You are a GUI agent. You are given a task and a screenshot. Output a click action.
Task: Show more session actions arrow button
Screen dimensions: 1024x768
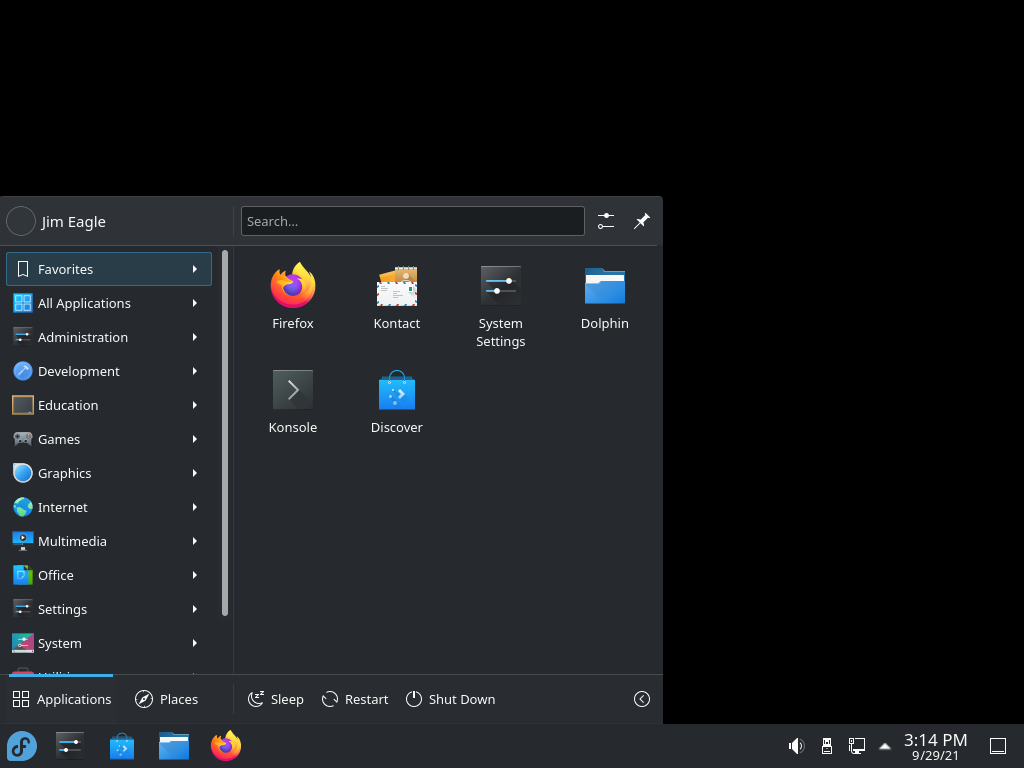point(642,699)
